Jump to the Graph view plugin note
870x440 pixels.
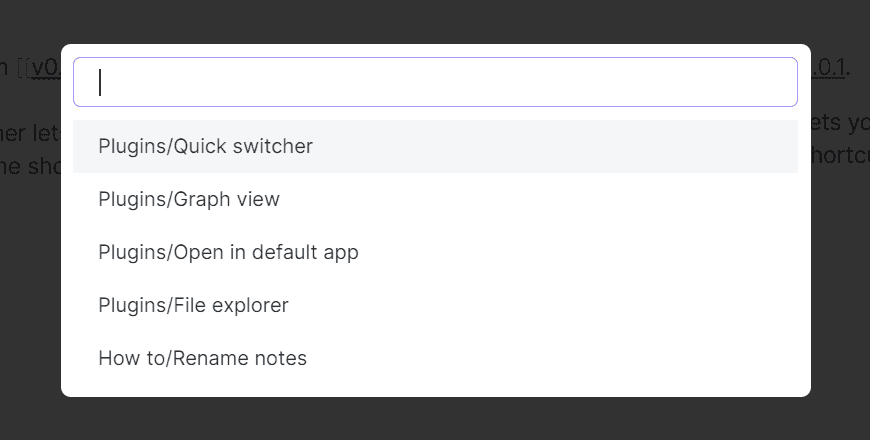[x=189, y=199]
